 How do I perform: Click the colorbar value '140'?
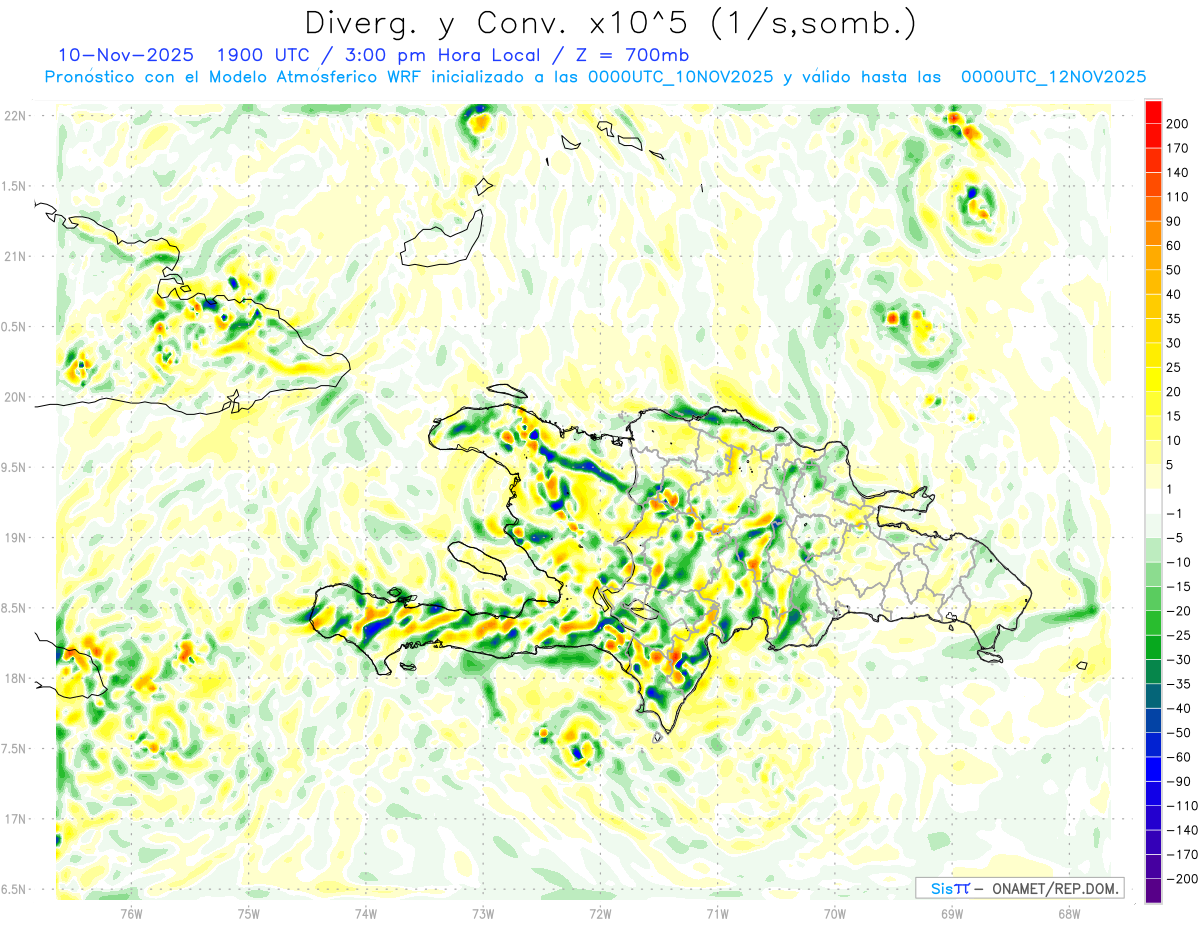click(1179, 173)
